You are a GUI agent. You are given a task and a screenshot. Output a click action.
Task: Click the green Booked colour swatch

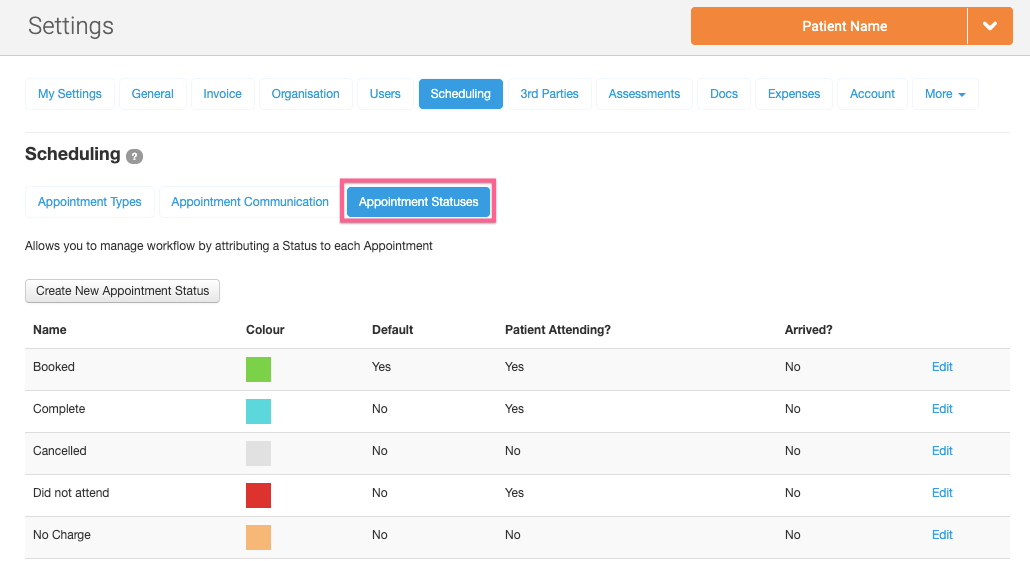[258, 369]
